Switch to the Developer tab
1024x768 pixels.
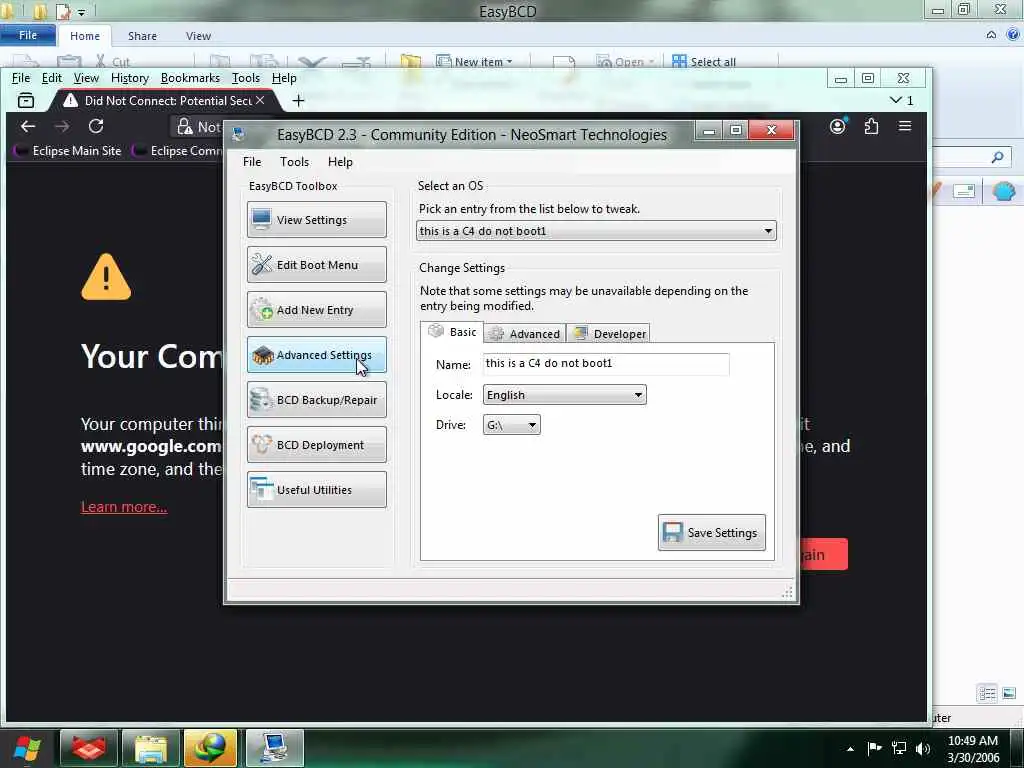click(609, 334)
